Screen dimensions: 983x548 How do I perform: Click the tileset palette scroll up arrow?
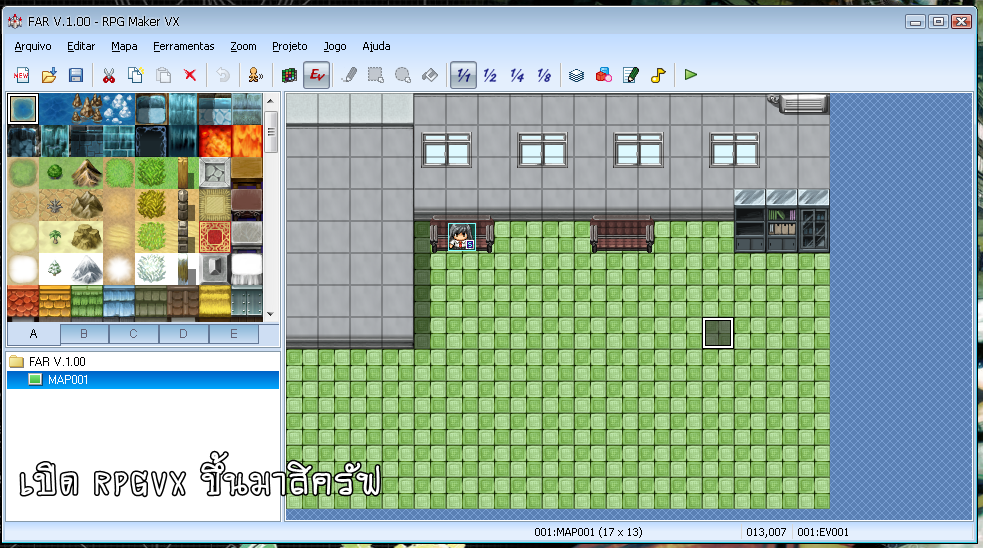[x=270, y=100]
